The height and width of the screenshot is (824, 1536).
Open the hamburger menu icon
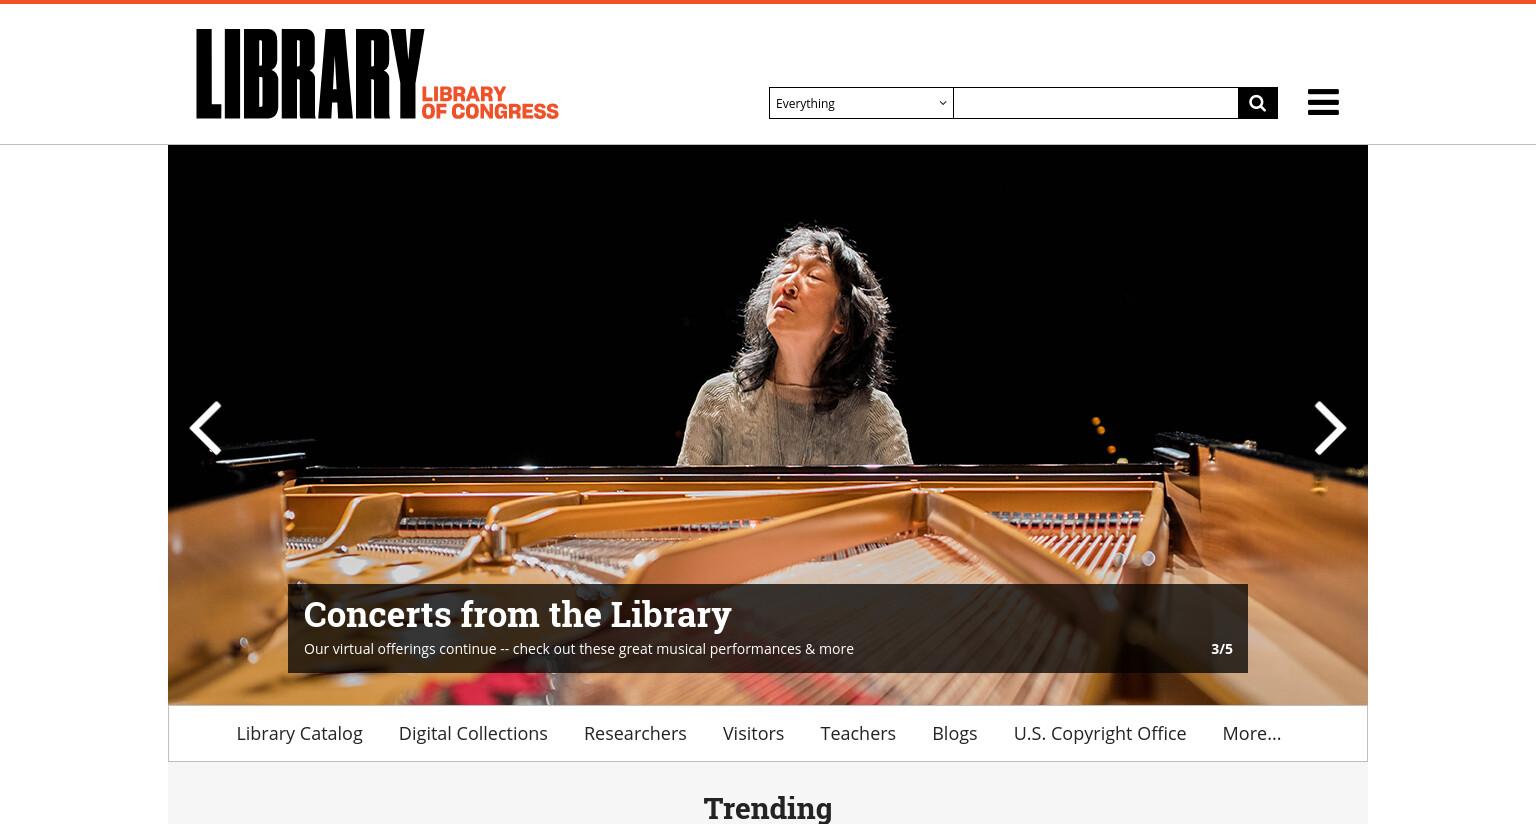(x=1323, y=102)
